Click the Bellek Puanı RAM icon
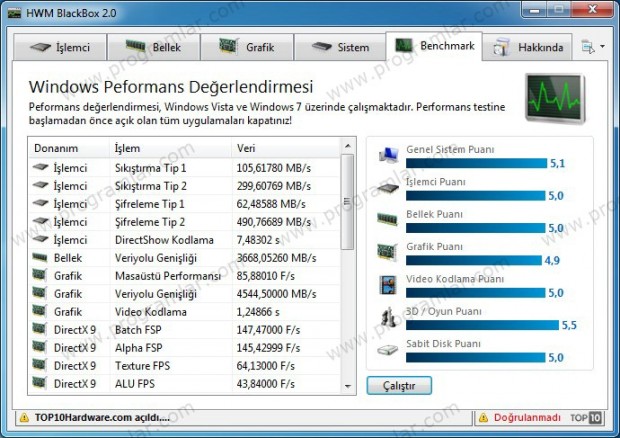 388,219
